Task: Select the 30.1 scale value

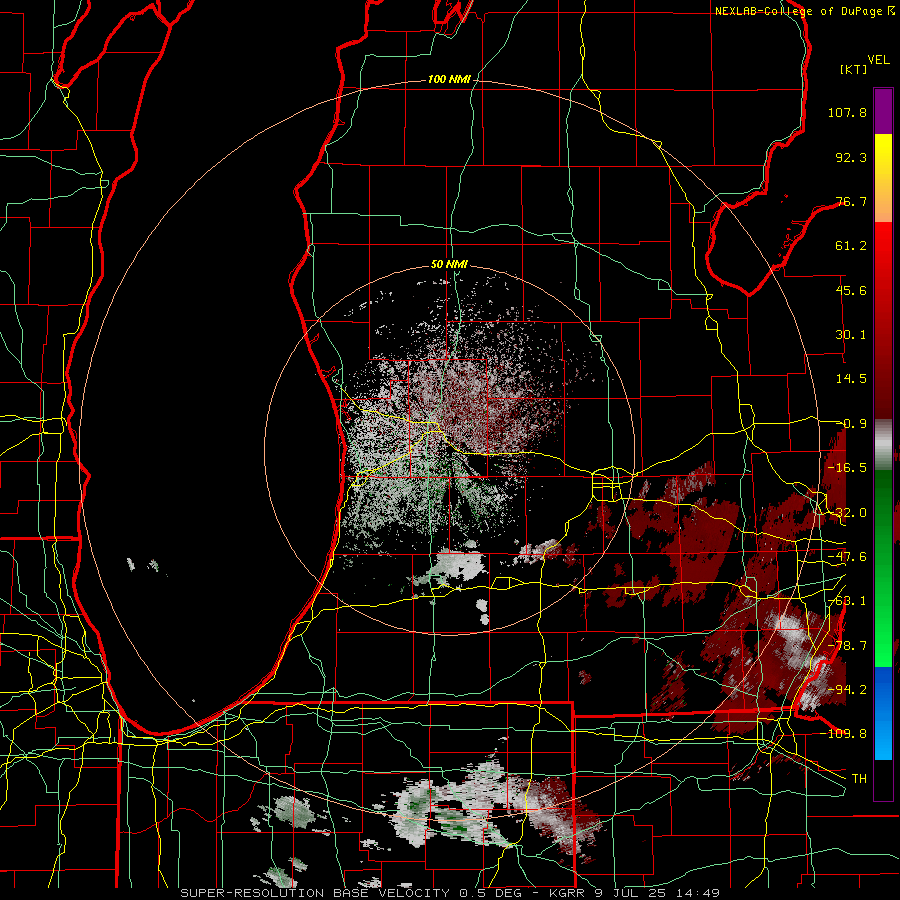Action: click(x=851, y=335)
